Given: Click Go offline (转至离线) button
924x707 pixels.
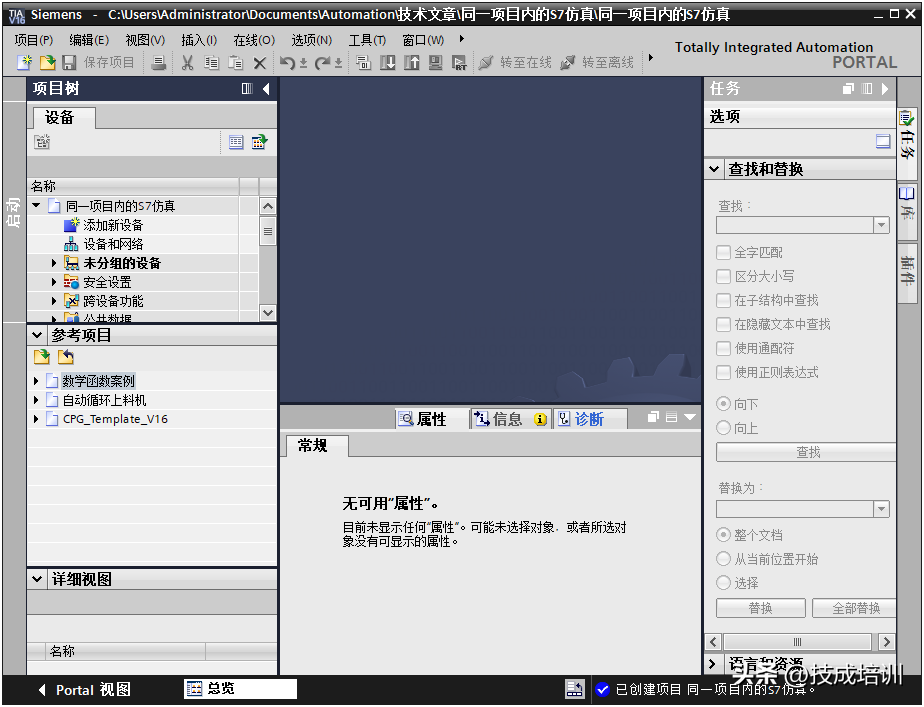Looking at the screenshot, I should (597, 62).
